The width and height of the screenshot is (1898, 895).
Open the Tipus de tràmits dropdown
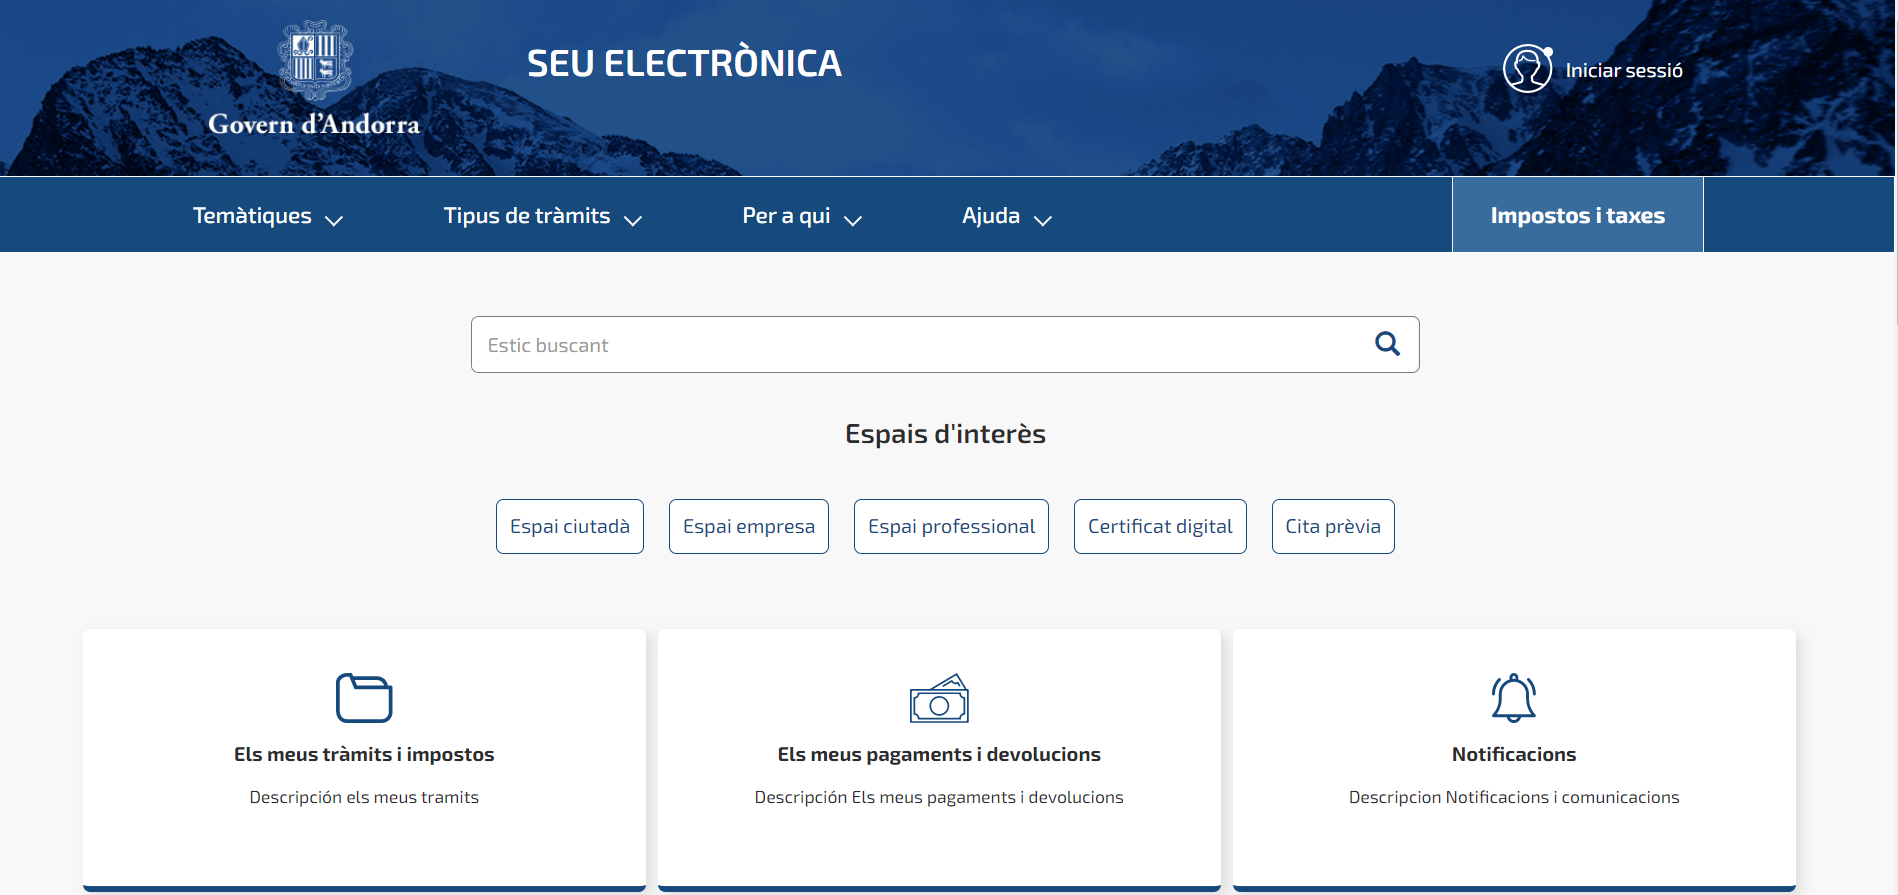tap(542, 216)
